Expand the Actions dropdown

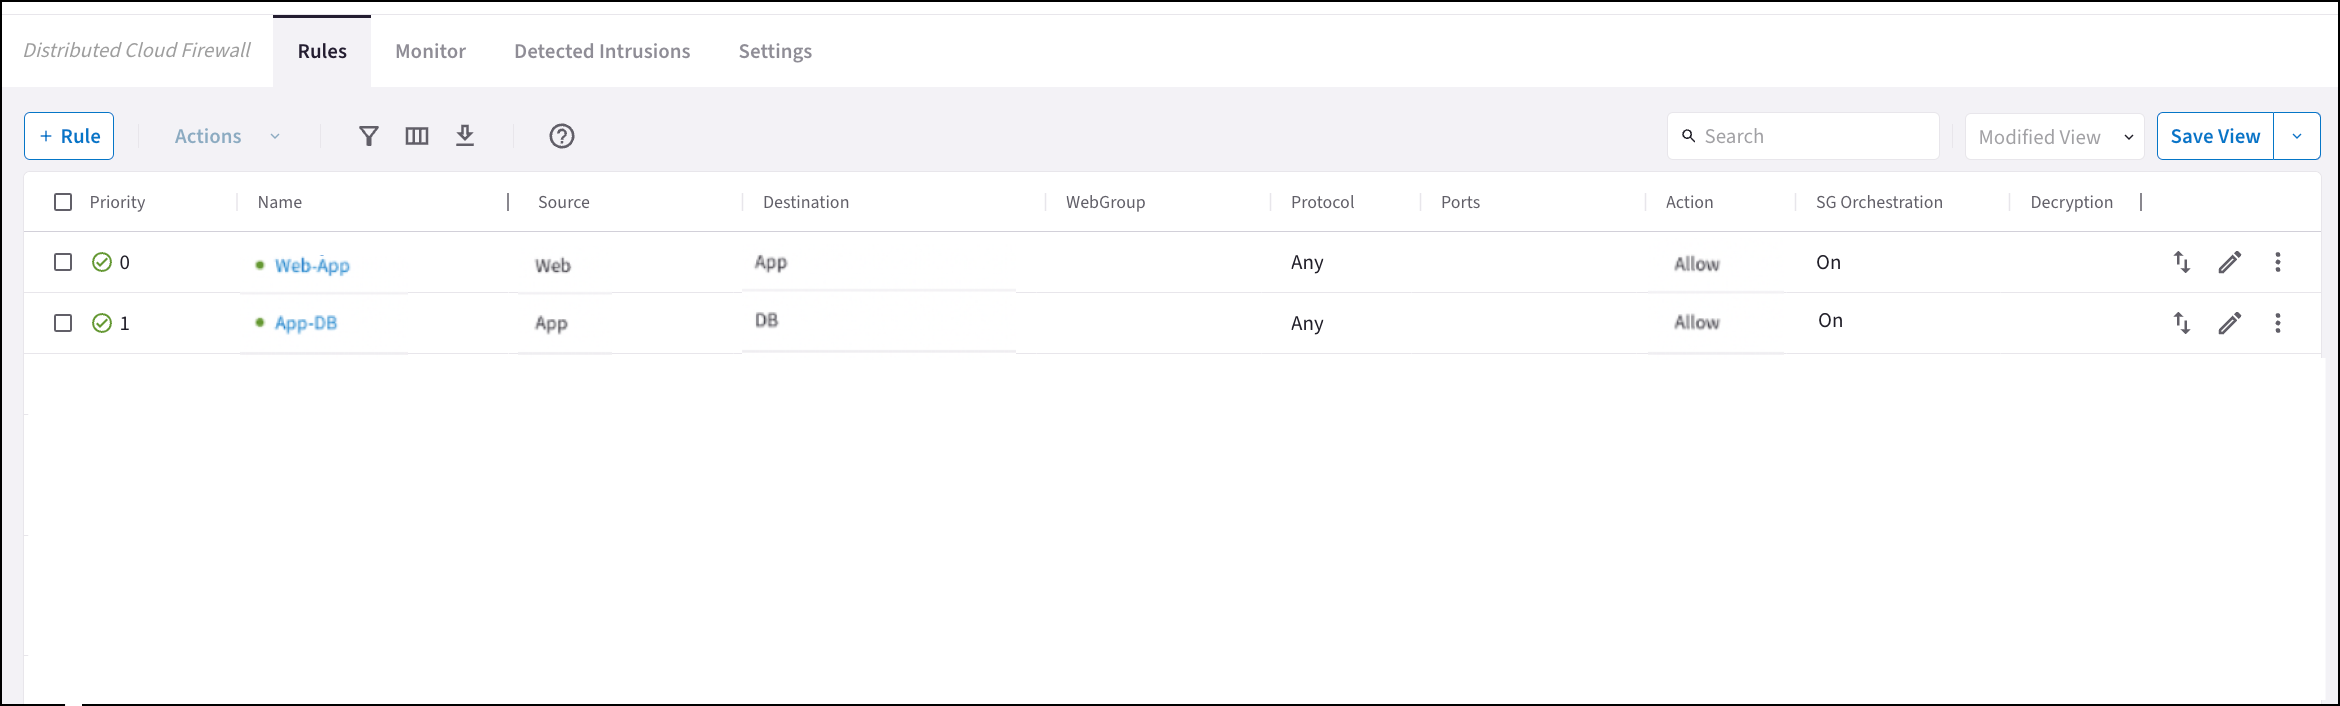tap(228, 136)
